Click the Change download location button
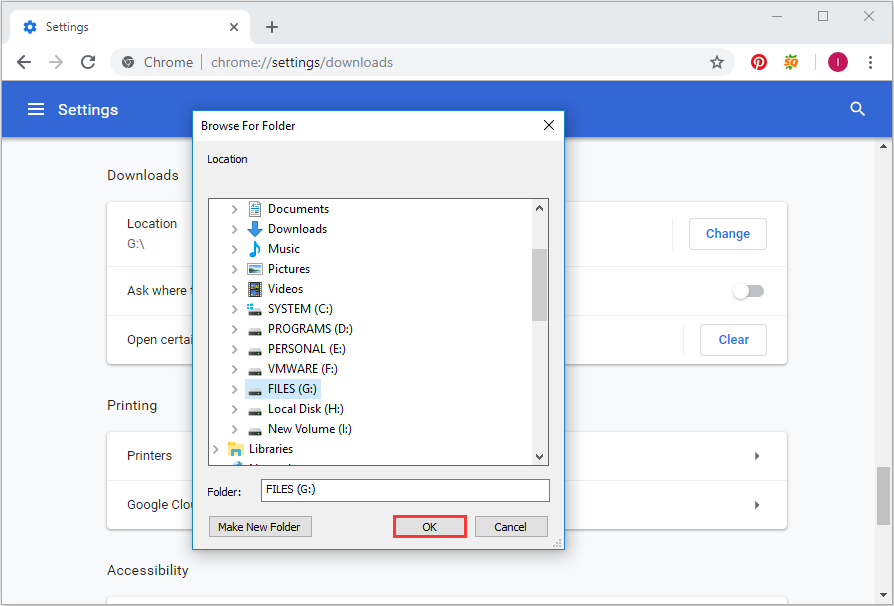894x606 pixels. coord(728,234)
